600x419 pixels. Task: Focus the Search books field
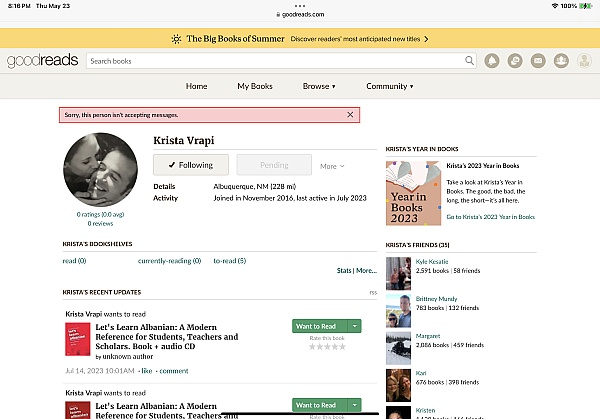(x=281, y=61)
